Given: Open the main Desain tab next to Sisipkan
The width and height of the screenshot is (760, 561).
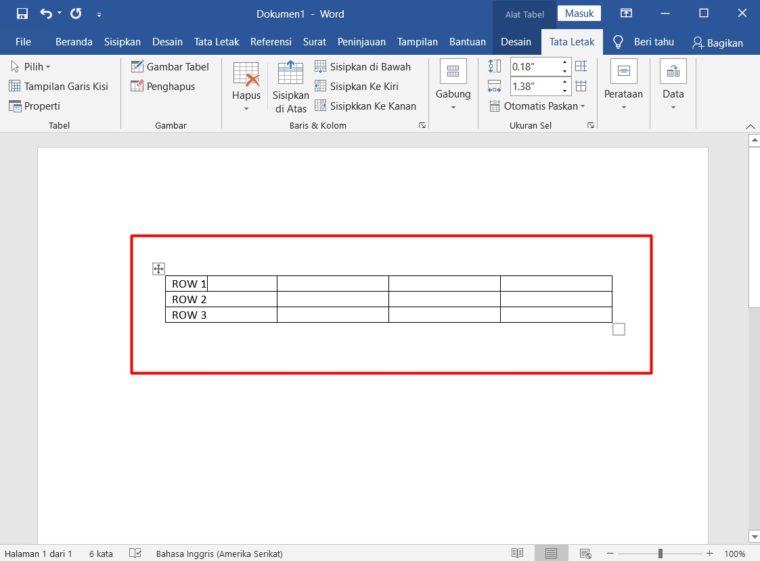Looking at the screenshot, I should click(x=167, y=42).
